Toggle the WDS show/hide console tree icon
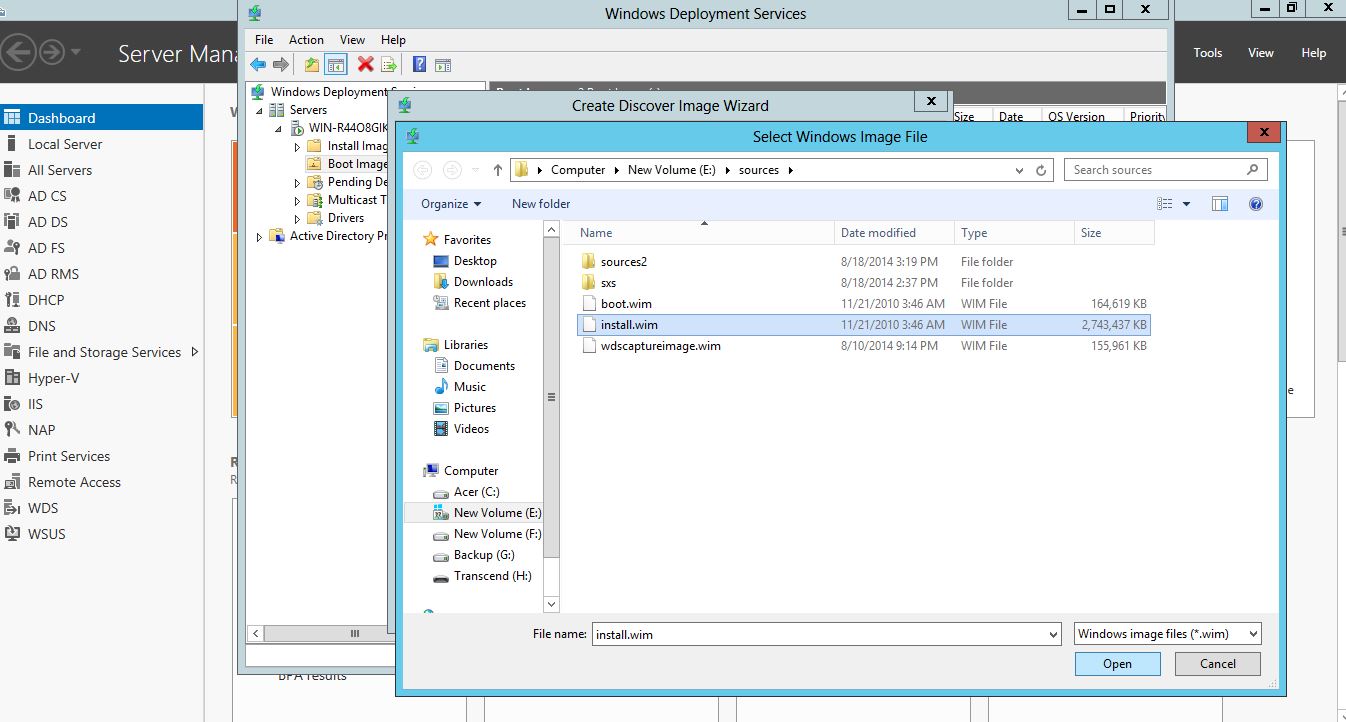Screen dimensions: 1346x722 (336, 65)
